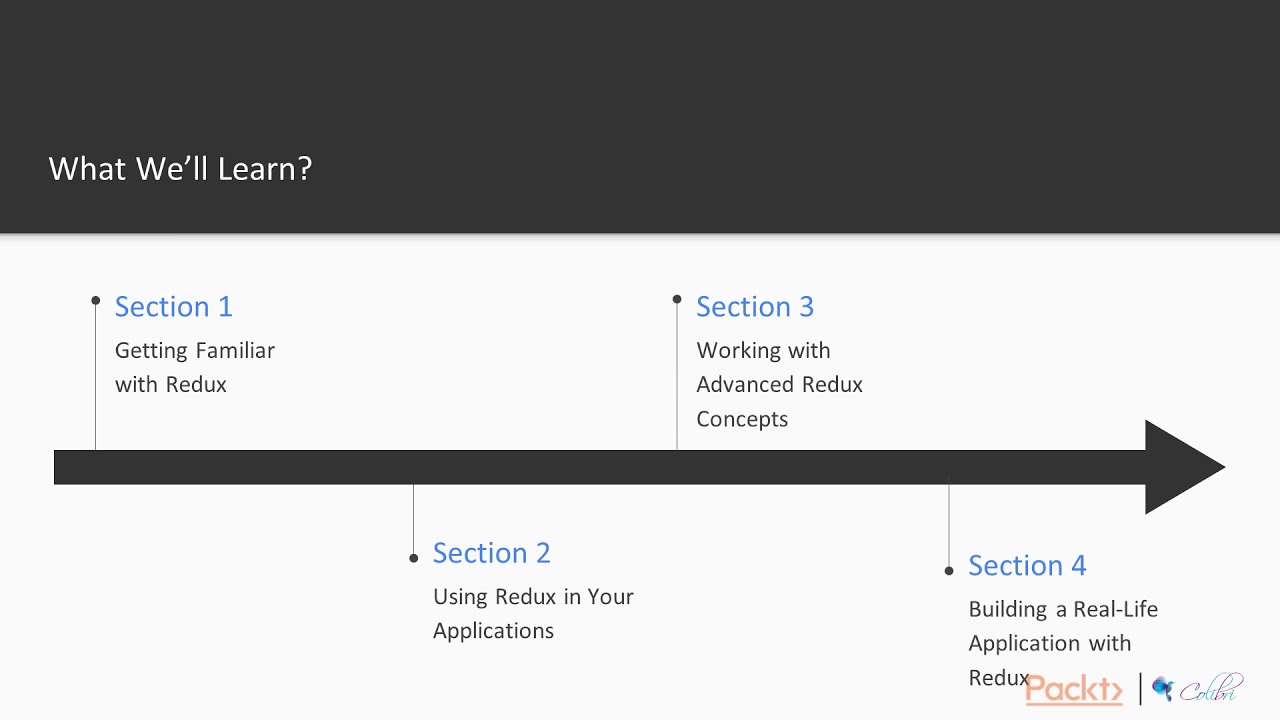Click 'Working with Advanced Redux Concepts' text
1280x720 pixels.
780,384
